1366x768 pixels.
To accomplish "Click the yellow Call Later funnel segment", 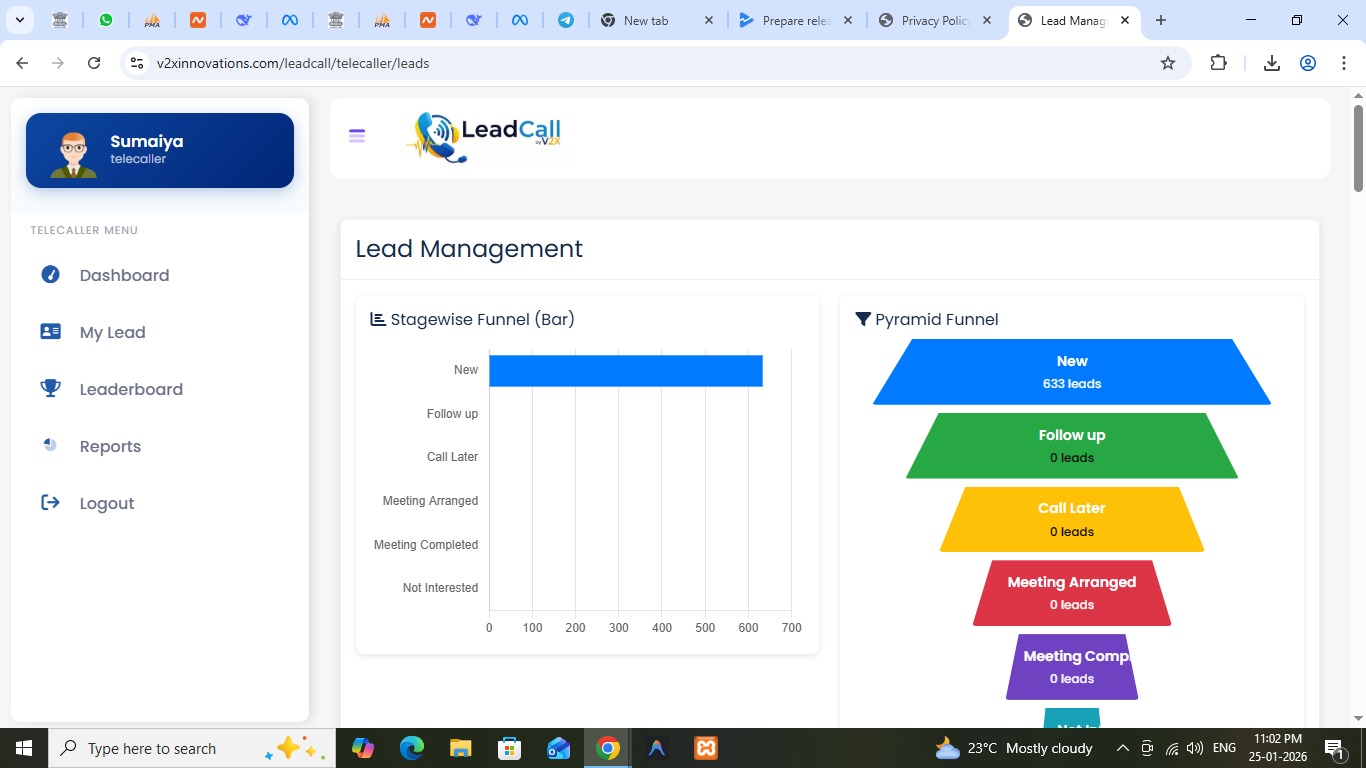I will 1071,520.
